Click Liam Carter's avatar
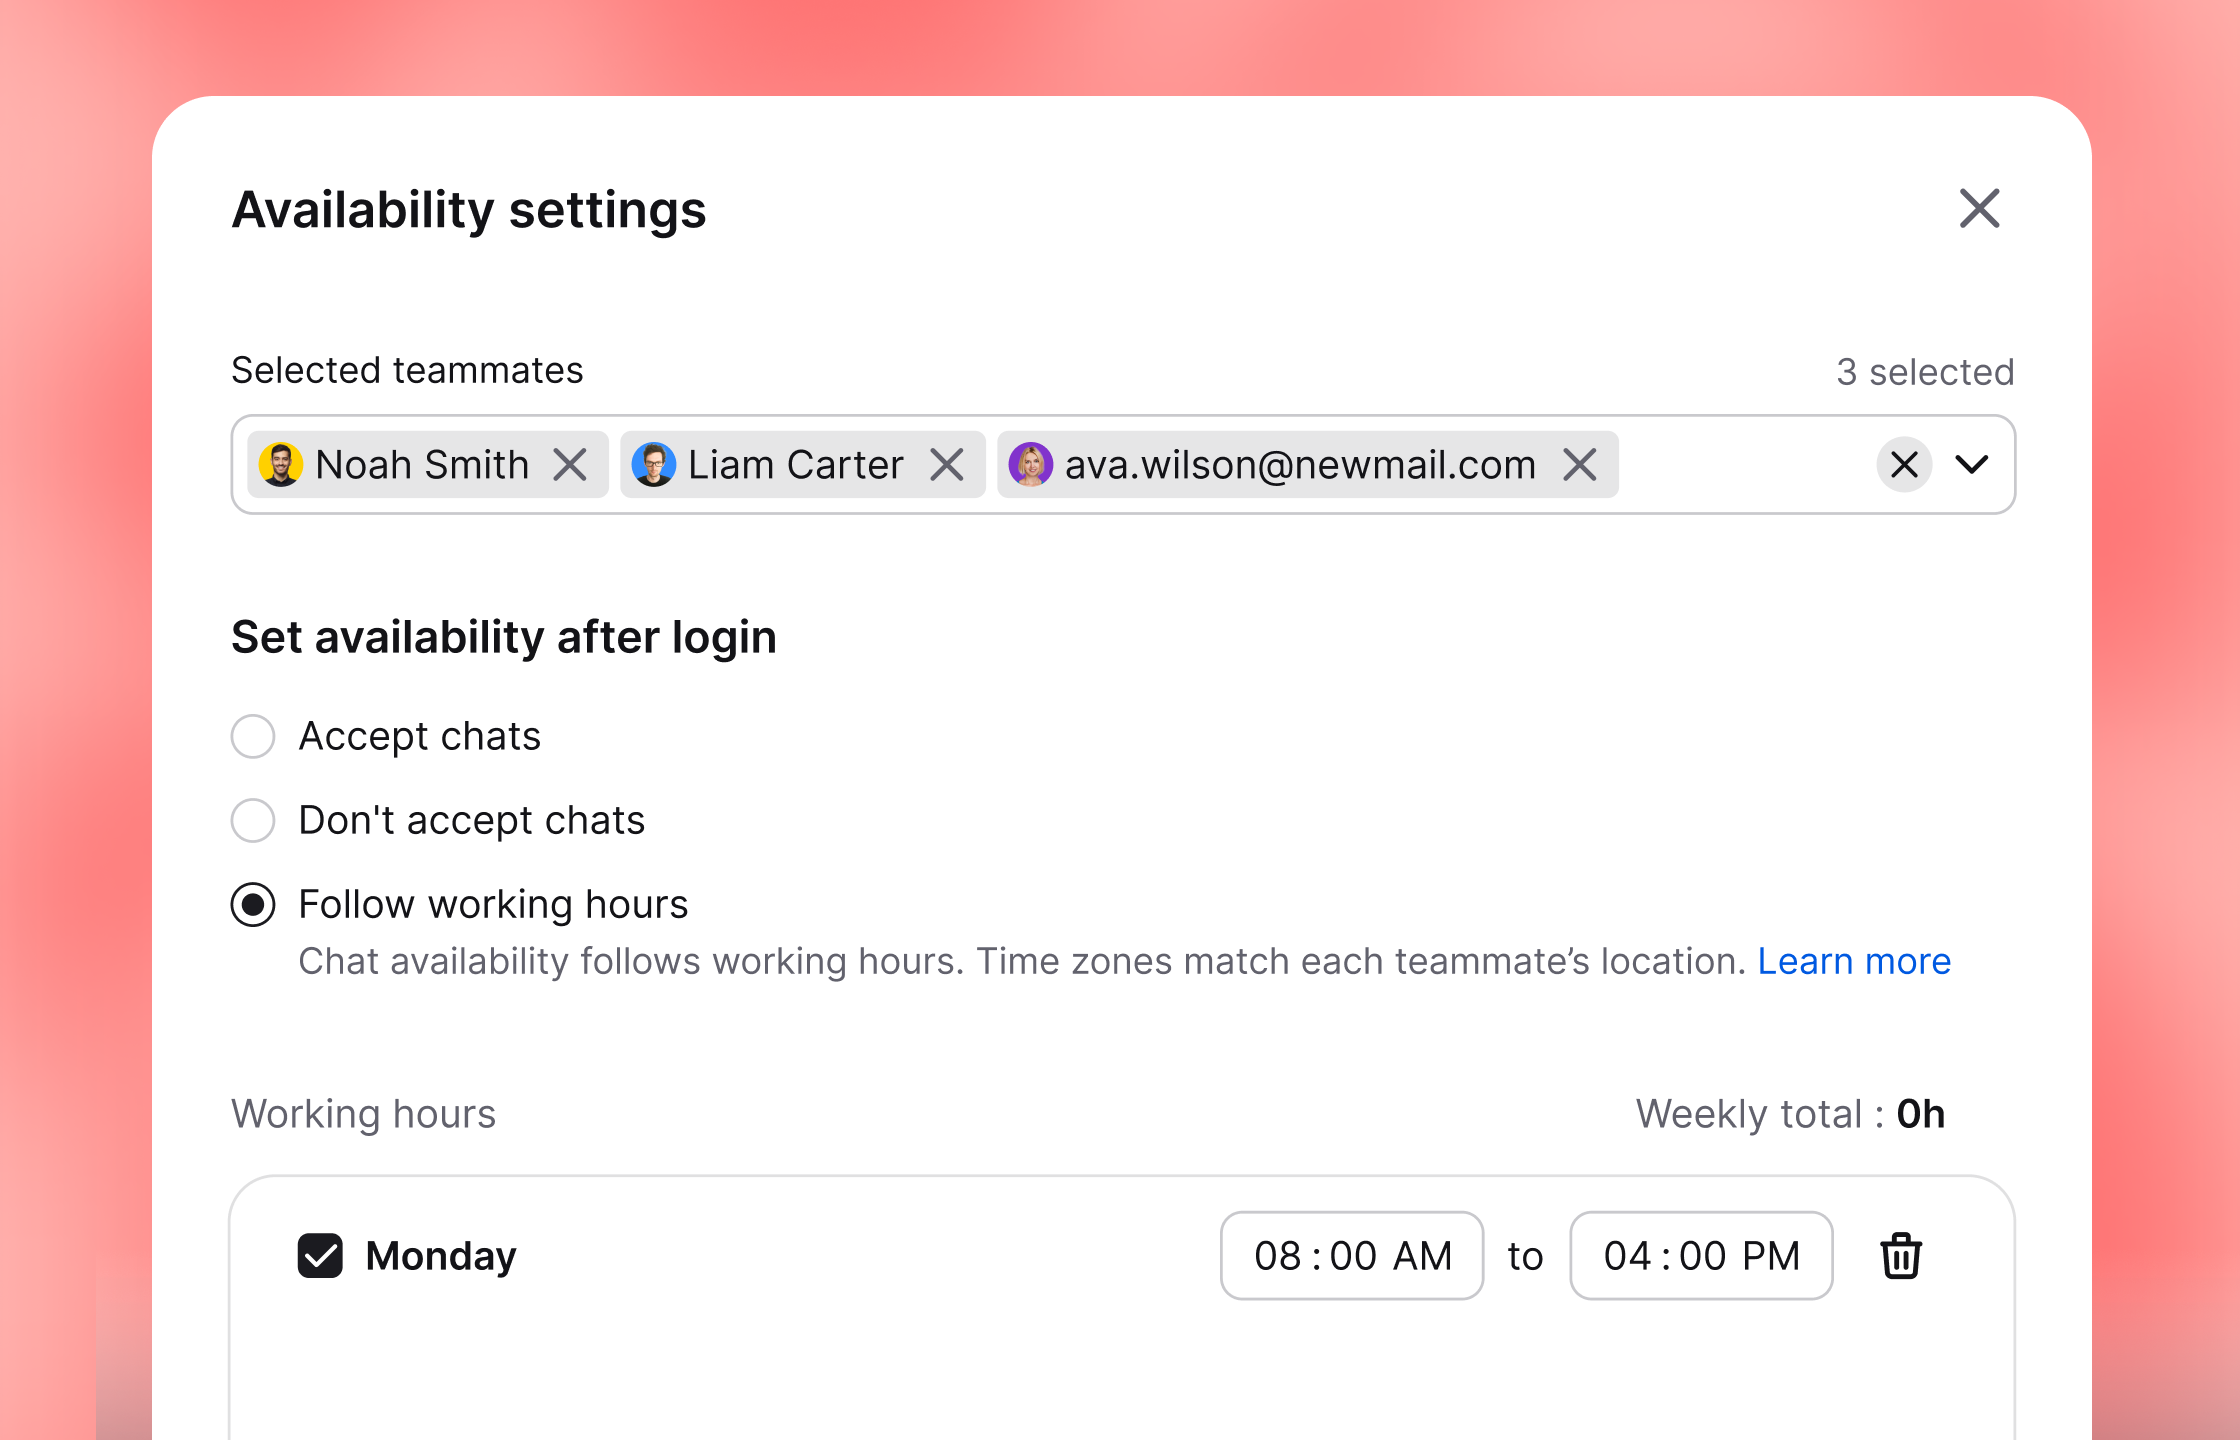Screen dimensions: 2240x1440 [654, 465]
